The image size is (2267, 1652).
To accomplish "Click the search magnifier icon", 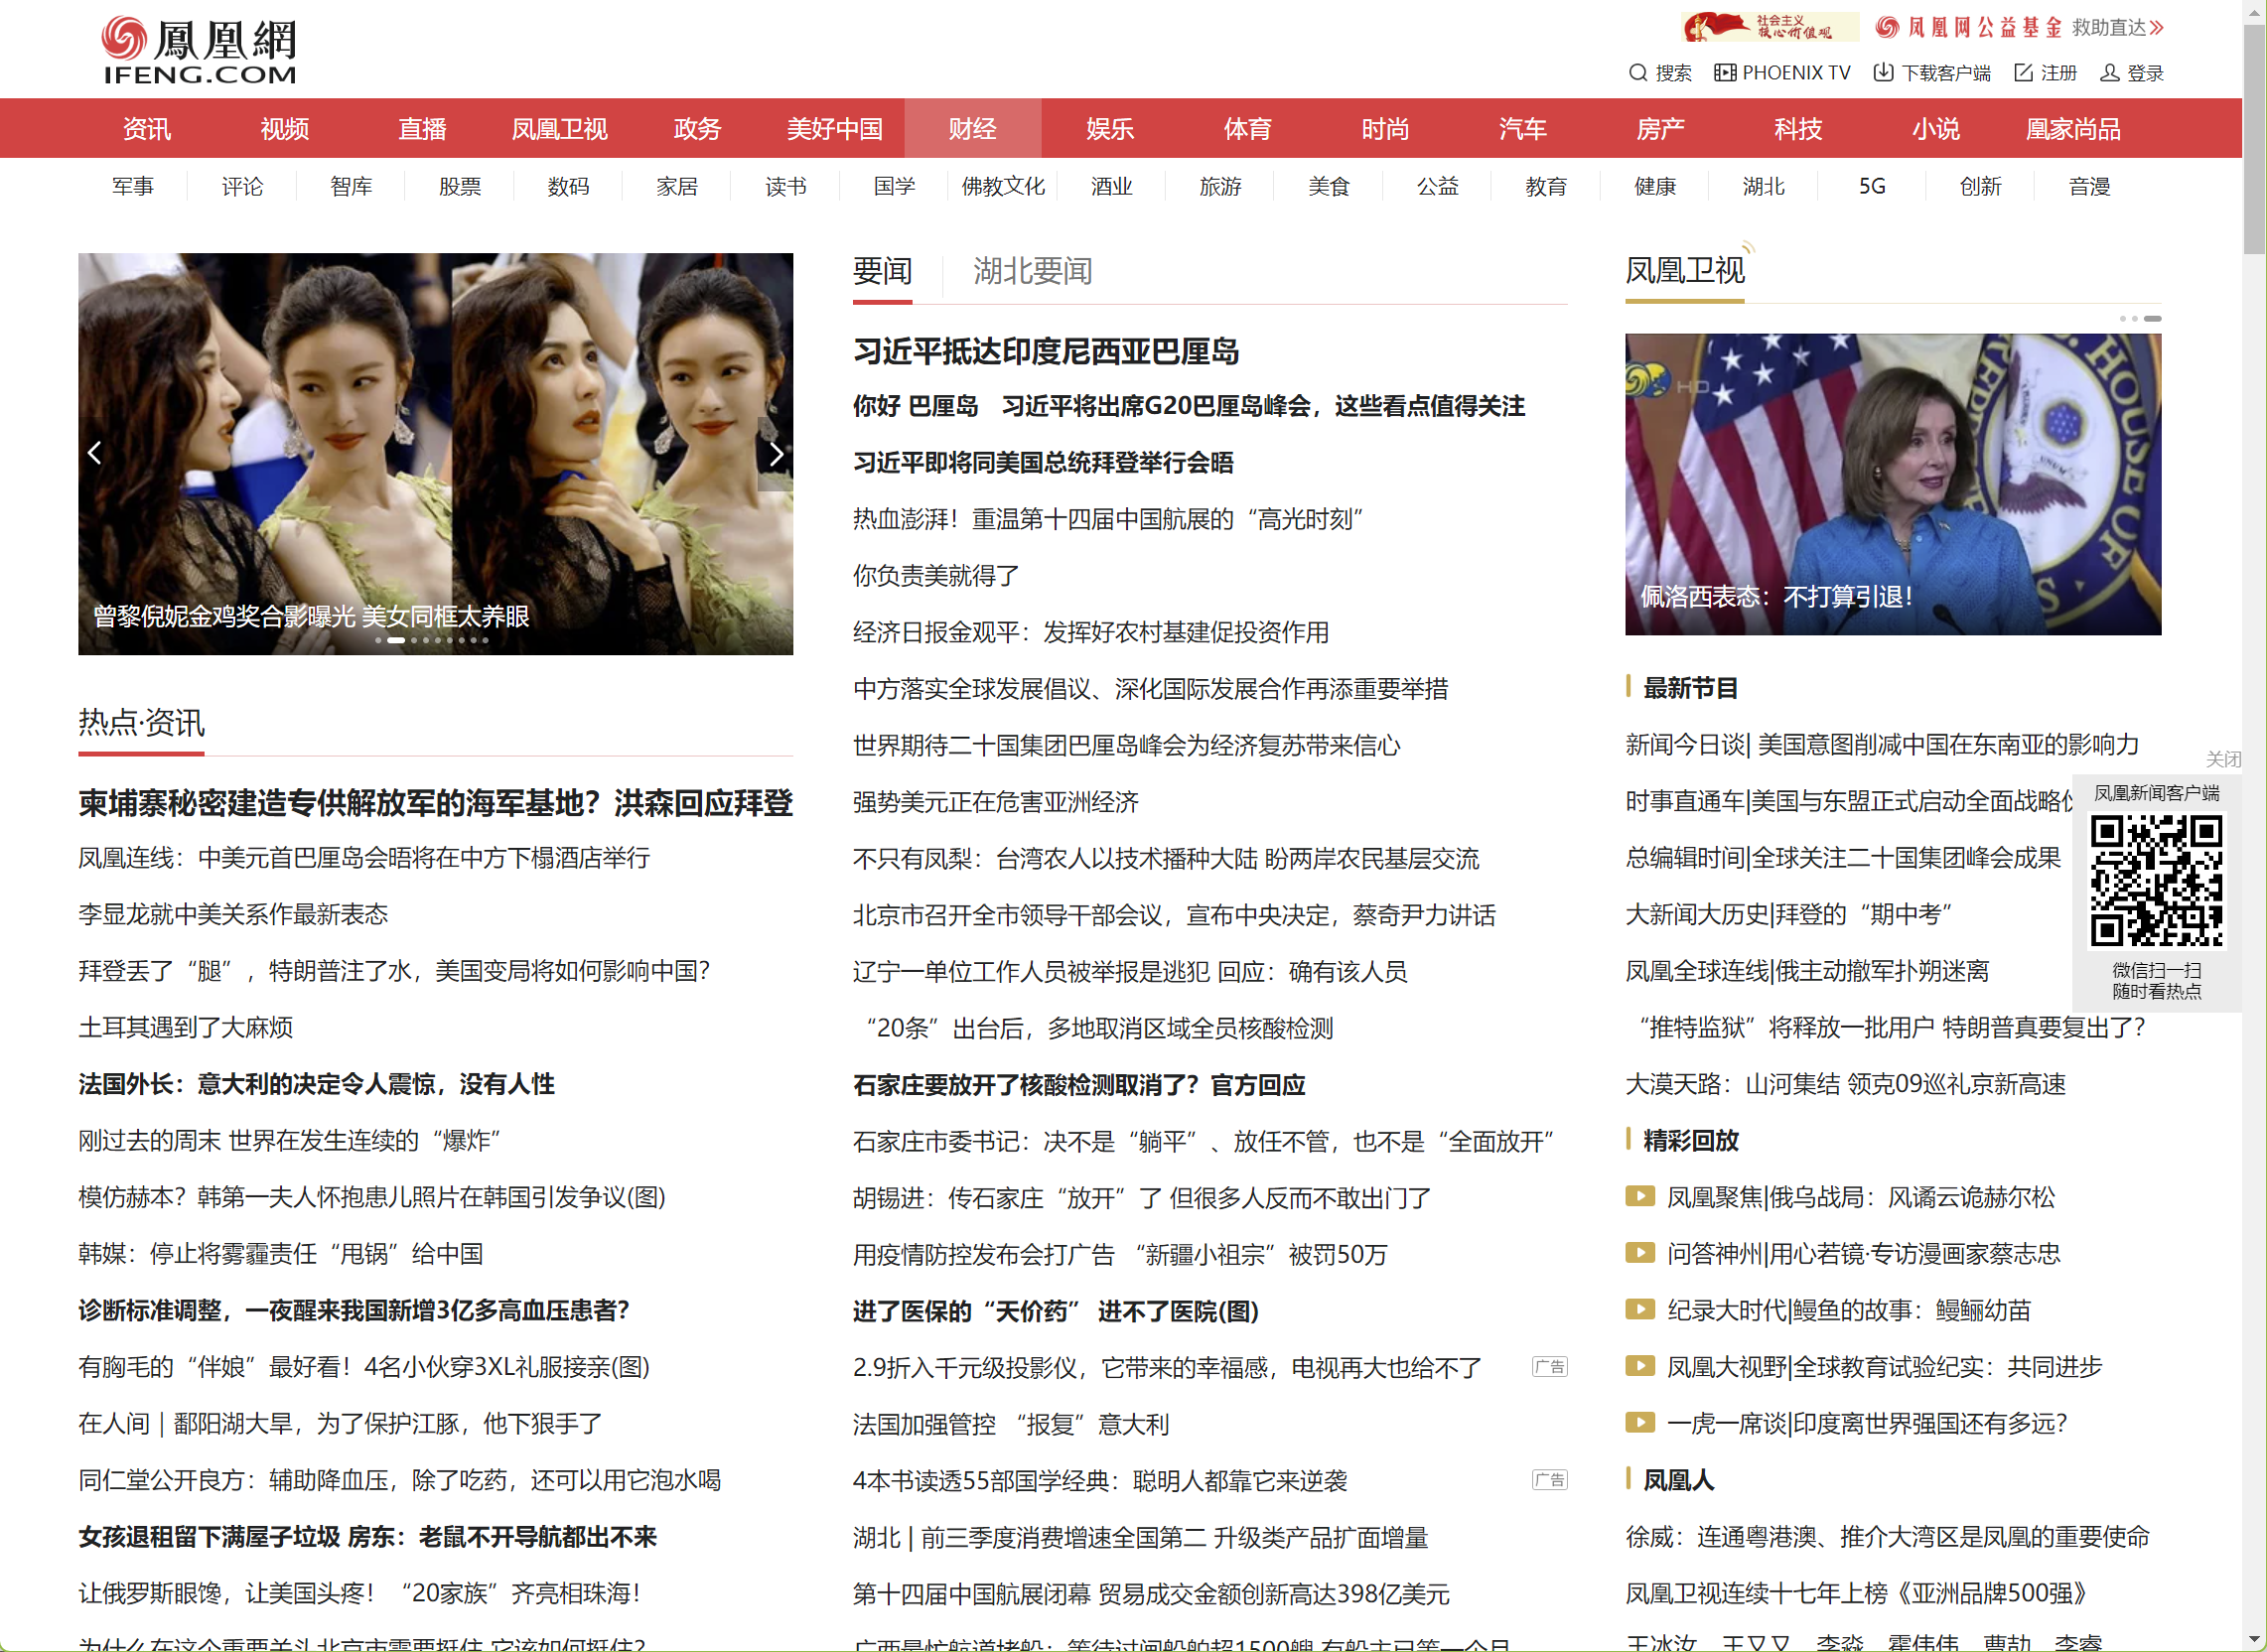I will point(1637,72).
